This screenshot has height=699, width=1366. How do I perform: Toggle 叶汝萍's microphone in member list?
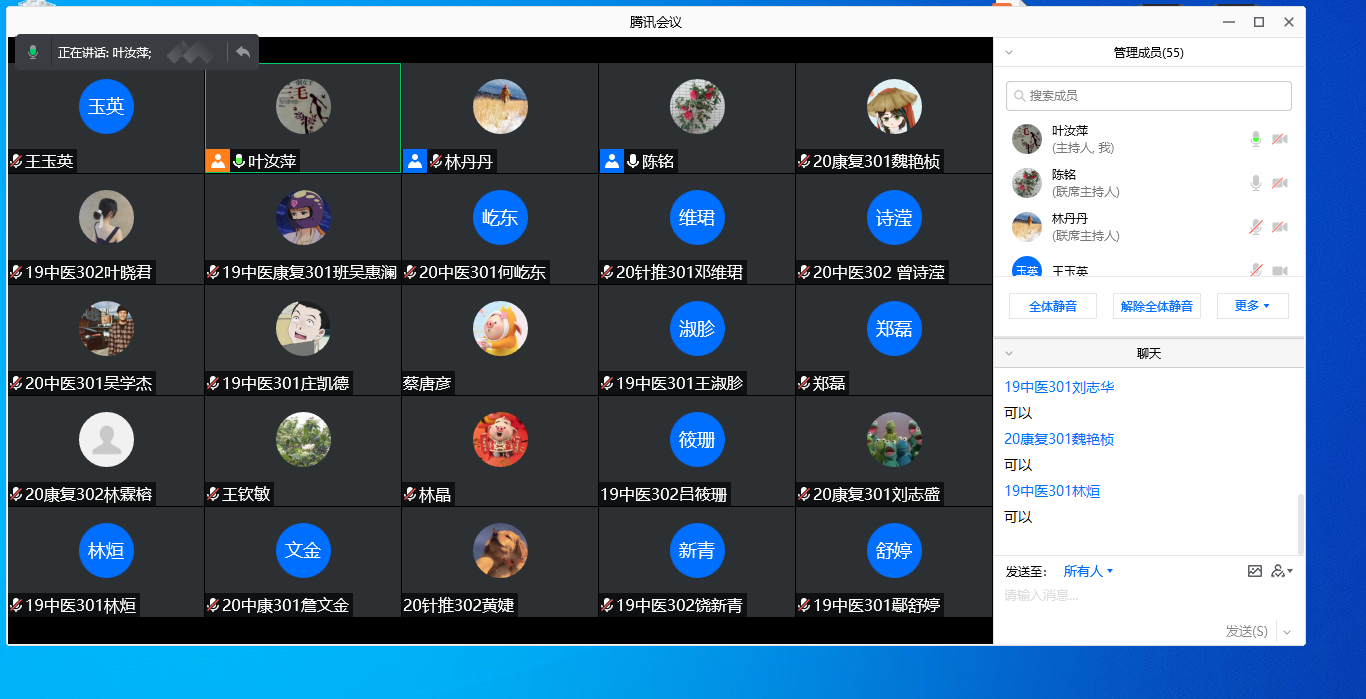[1256, 139]
